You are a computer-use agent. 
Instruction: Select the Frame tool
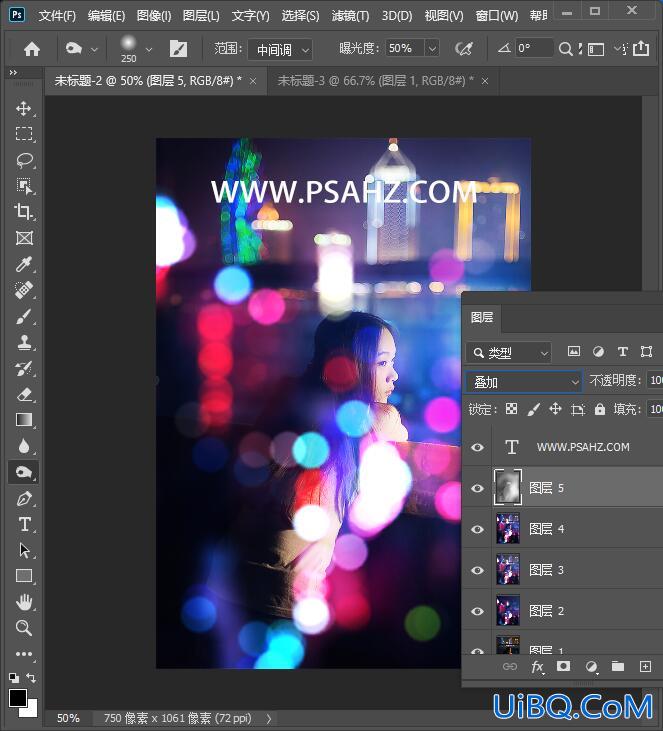24,238
